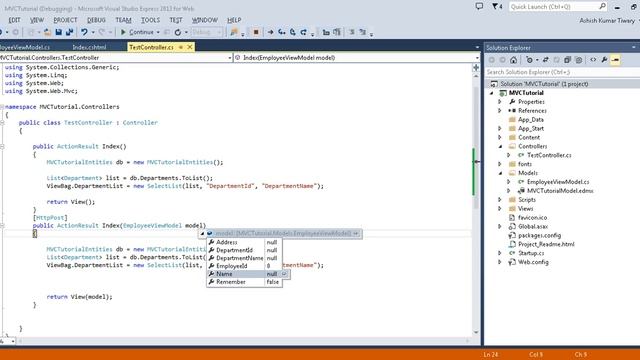640x360 pixels.
Task: Click the Continue debugging button
Action: (137, 32)
